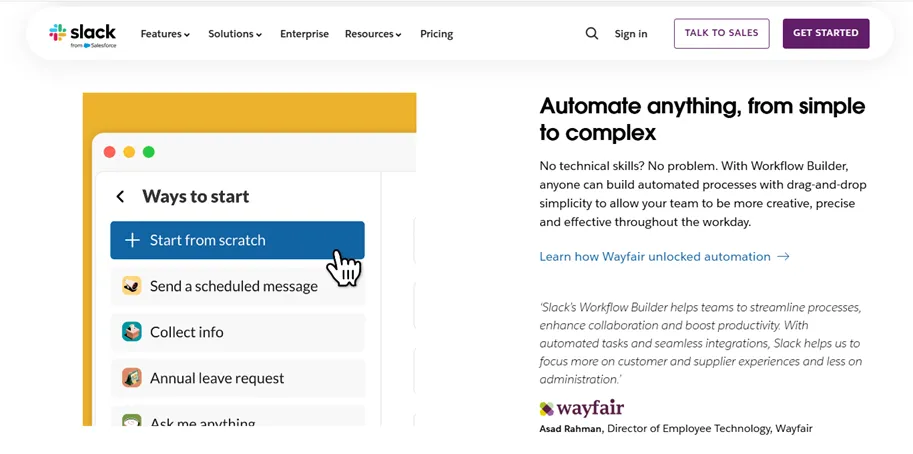Click the back chevron beside Ways to start
This screenshot has height=454, width=913.
(121, 197)
